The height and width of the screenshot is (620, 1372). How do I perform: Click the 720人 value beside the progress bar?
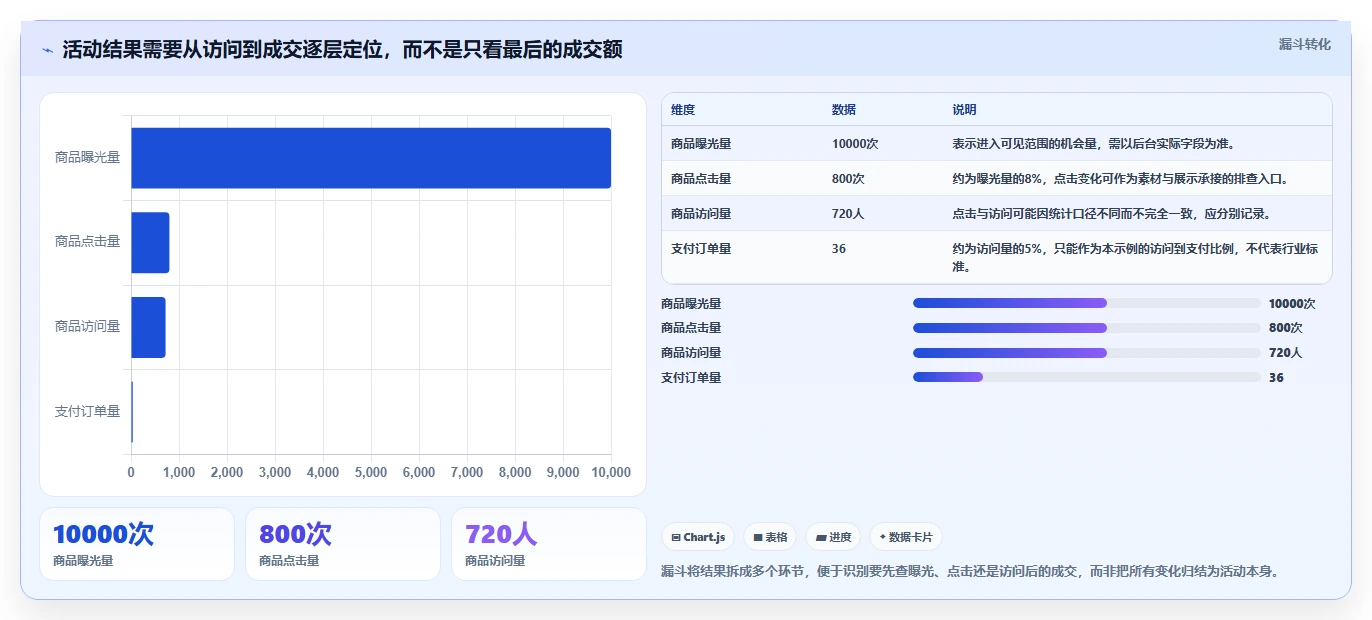(x=1285, y=353)
